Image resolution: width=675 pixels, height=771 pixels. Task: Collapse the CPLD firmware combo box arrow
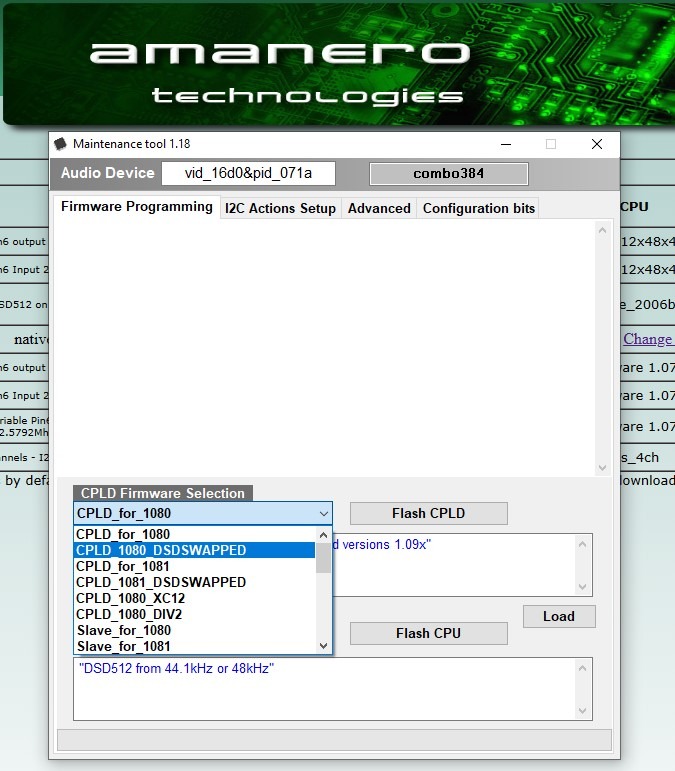[323, 513]
